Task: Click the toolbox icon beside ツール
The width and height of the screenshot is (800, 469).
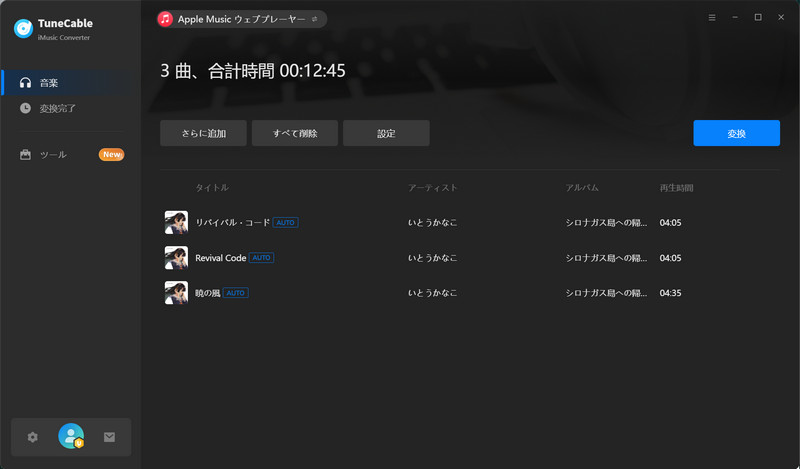Action: coord(26,155)
